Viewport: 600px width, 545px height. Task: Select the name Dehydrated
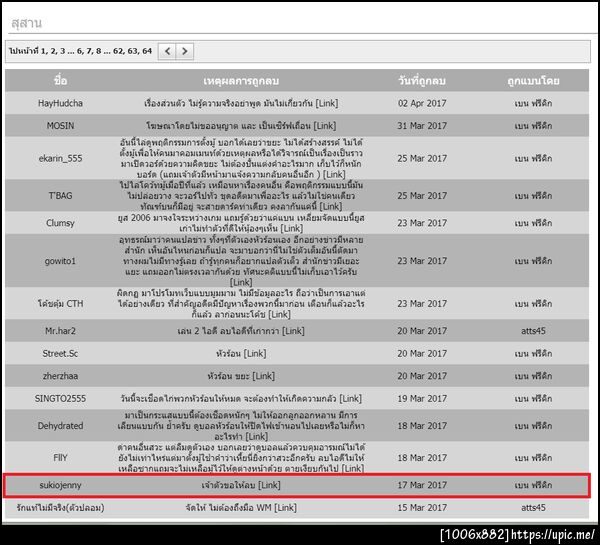pos(60,426)
